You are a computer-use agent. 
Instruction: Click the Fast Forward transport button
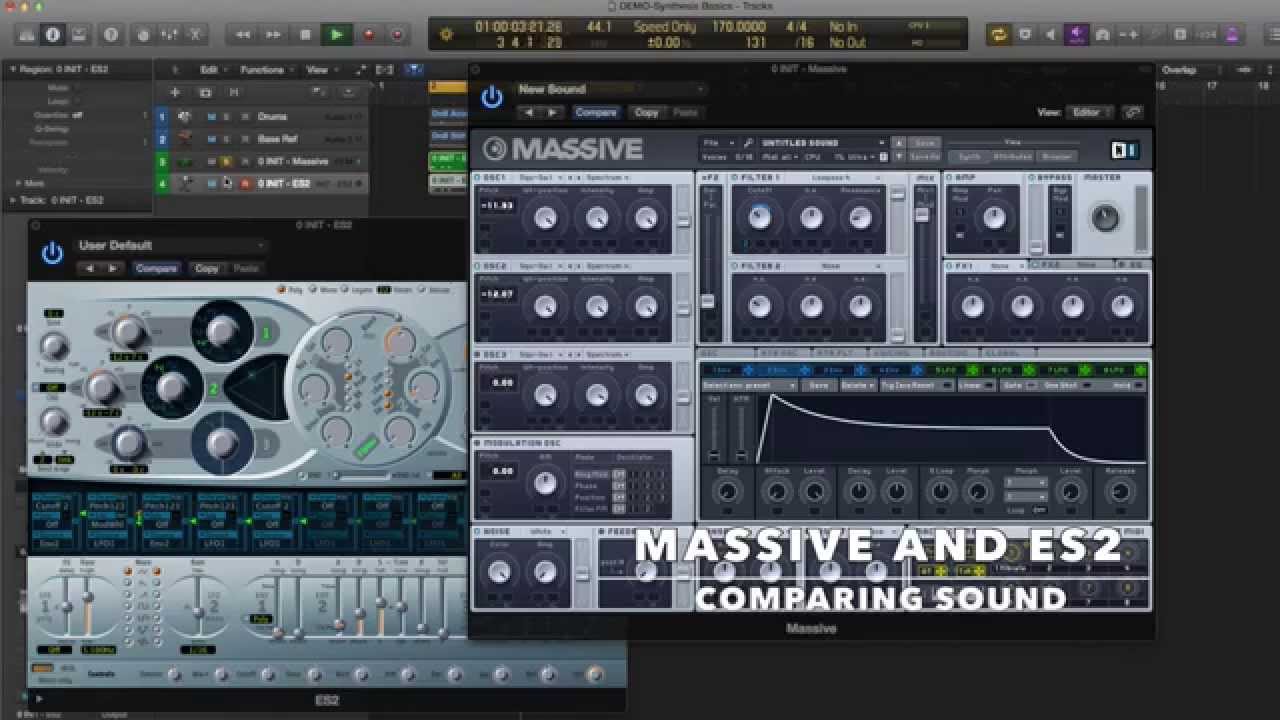click(x=273, y=34)
